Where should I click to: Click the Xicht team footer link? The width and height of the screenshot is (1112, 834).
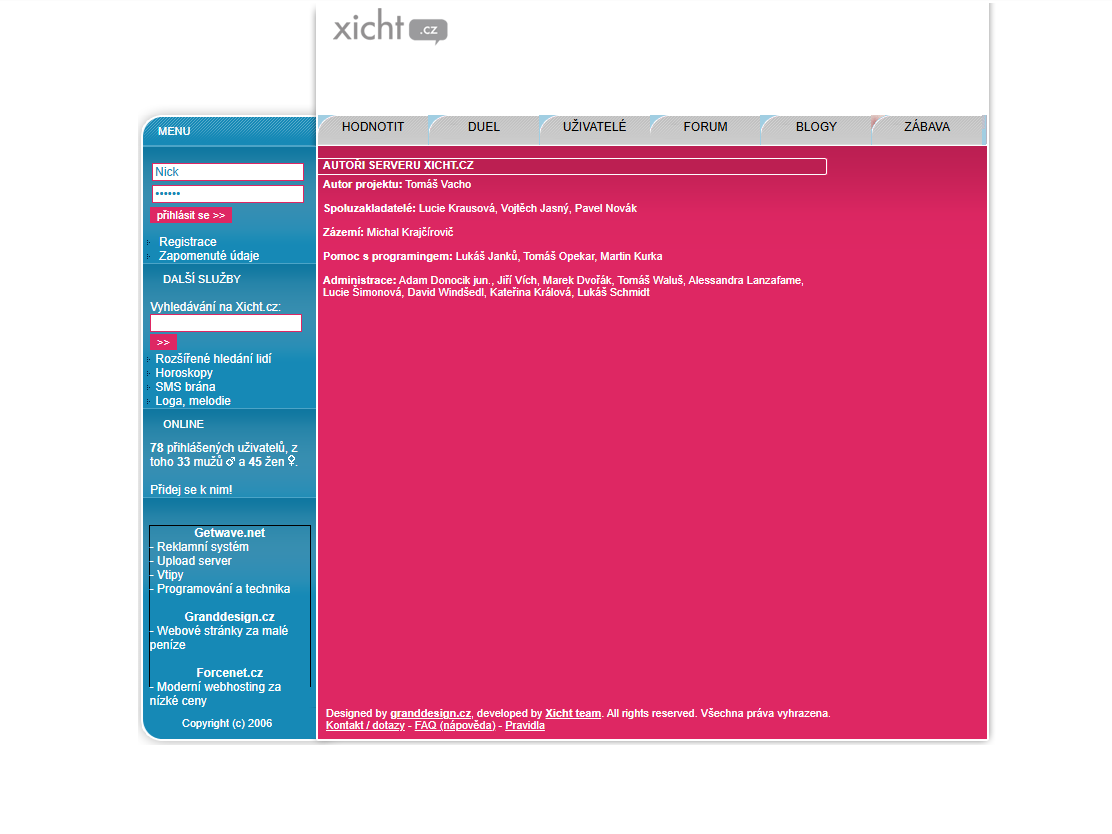[x=573, y=713]
